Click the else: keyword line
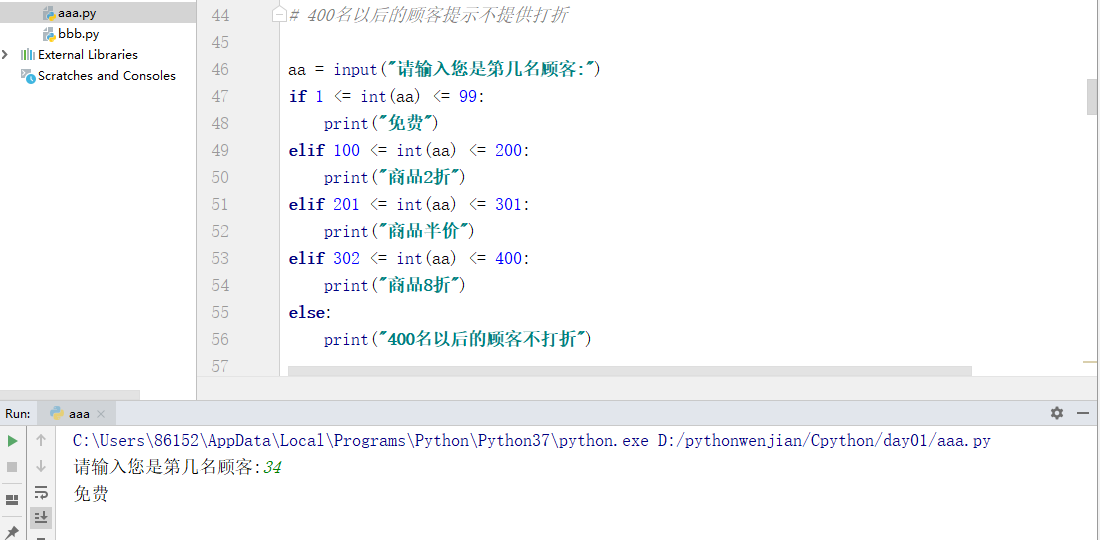 pyautogui.click(x=309, y=312)
